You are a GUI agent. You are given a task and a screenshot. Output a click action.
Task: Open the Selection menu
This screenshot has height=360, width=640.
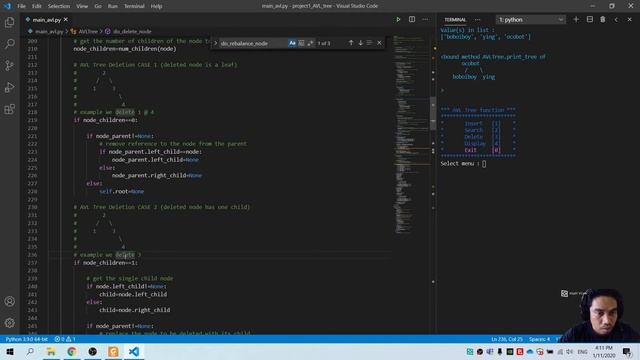pos(59,6)
